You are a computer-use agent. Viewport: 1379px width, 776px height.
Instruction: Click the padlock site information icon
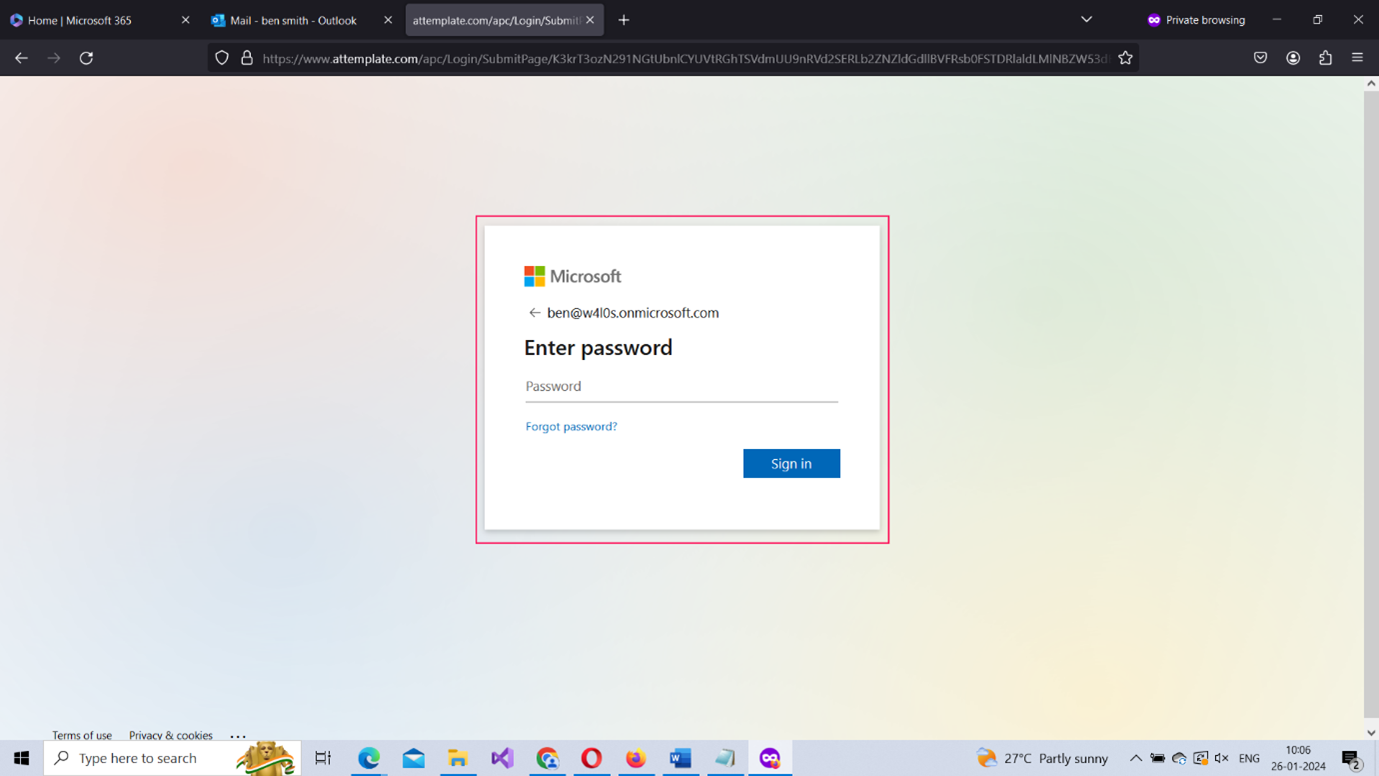click(x=246, y=58)
